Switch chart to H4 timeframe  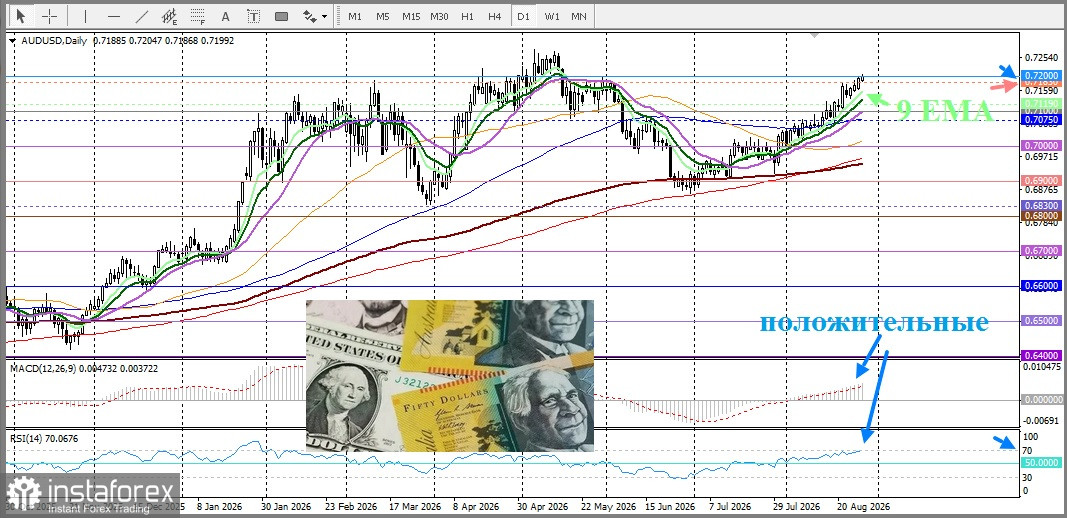click(495, 16)
